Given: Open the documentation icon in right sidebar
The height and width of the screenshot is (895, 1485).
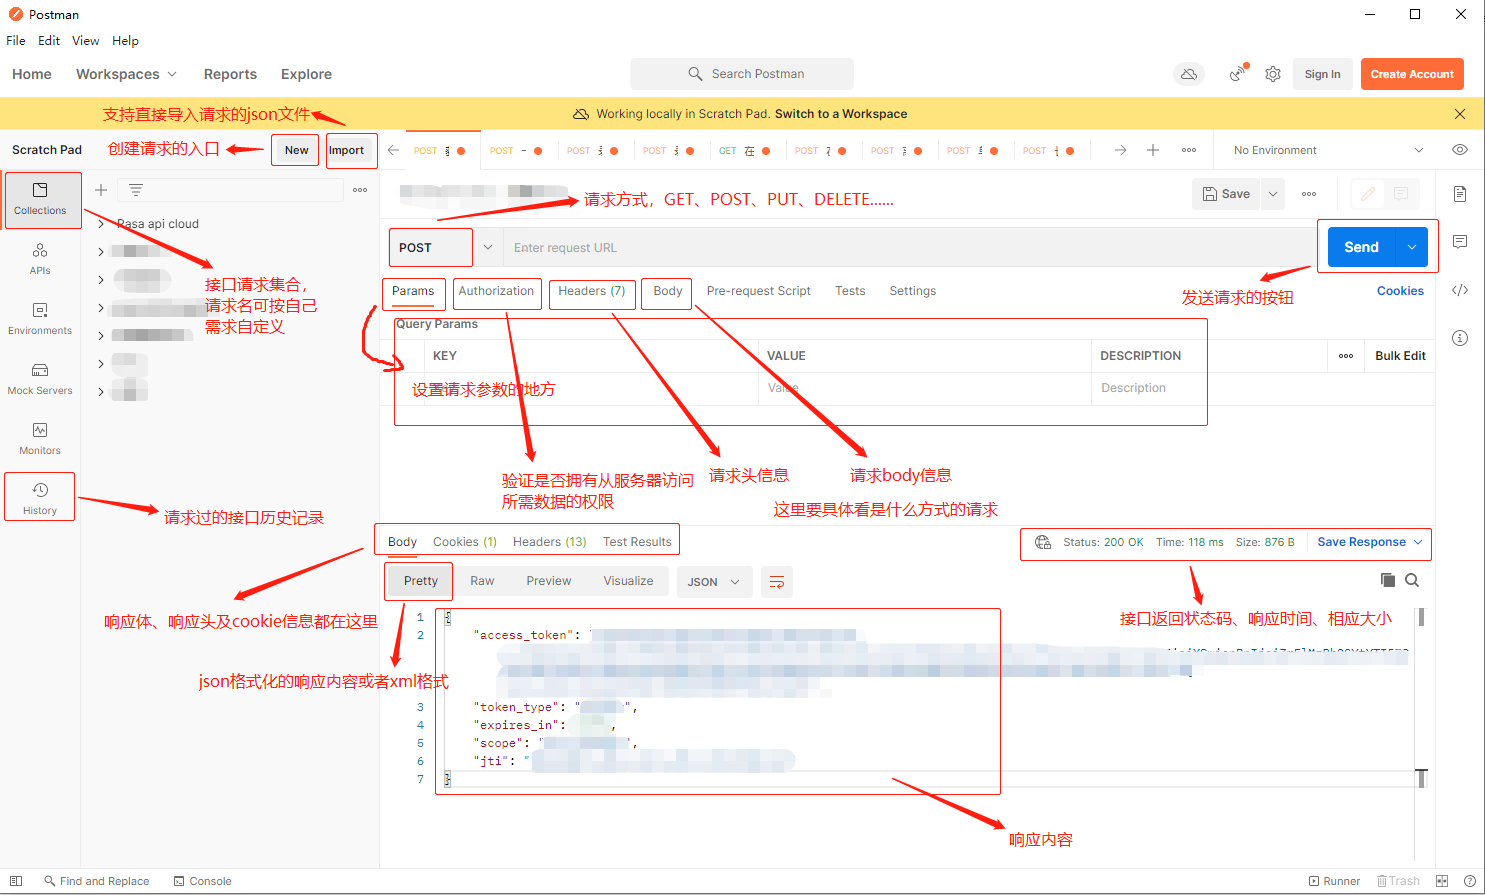Looking at the screenshot, I should click(x=1460, y=194).
